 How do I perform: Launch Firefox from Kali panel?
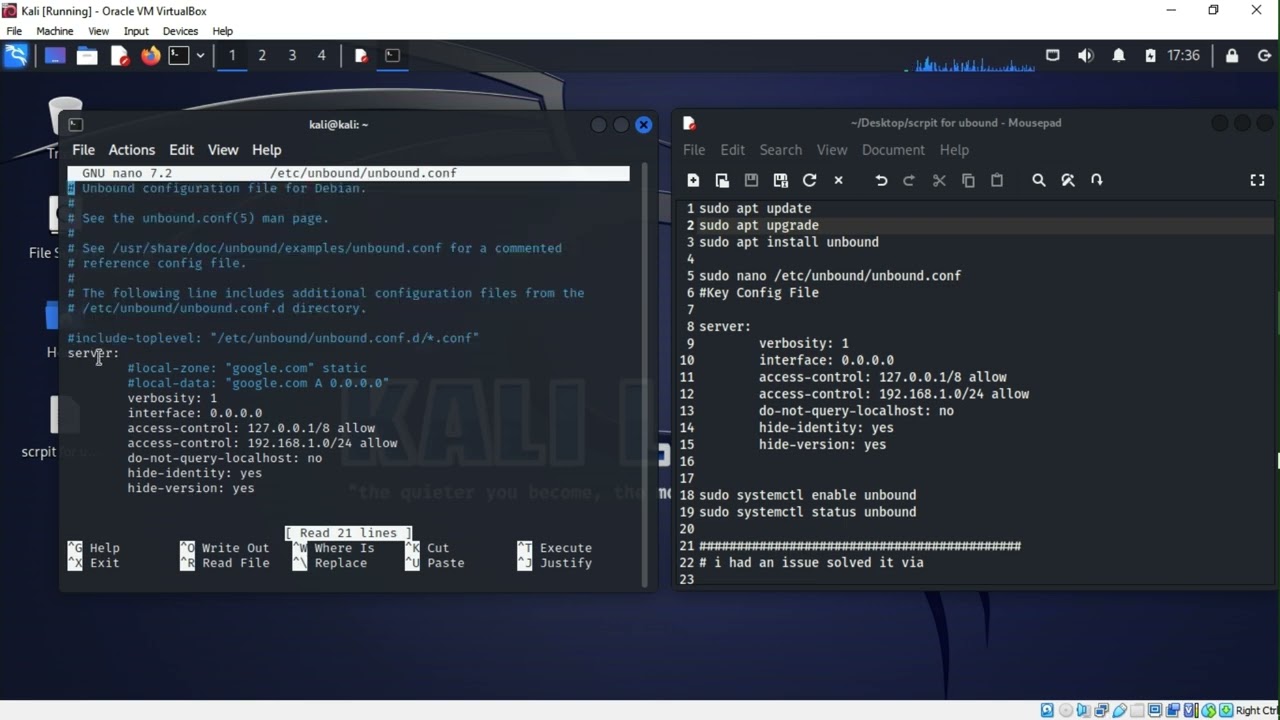tap(150, 56)
